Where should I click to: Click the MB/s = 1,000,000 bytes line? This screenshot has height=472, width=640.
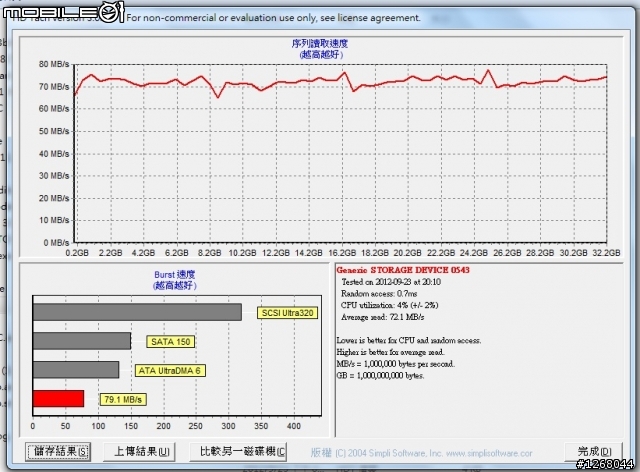(x=395, y=364)
